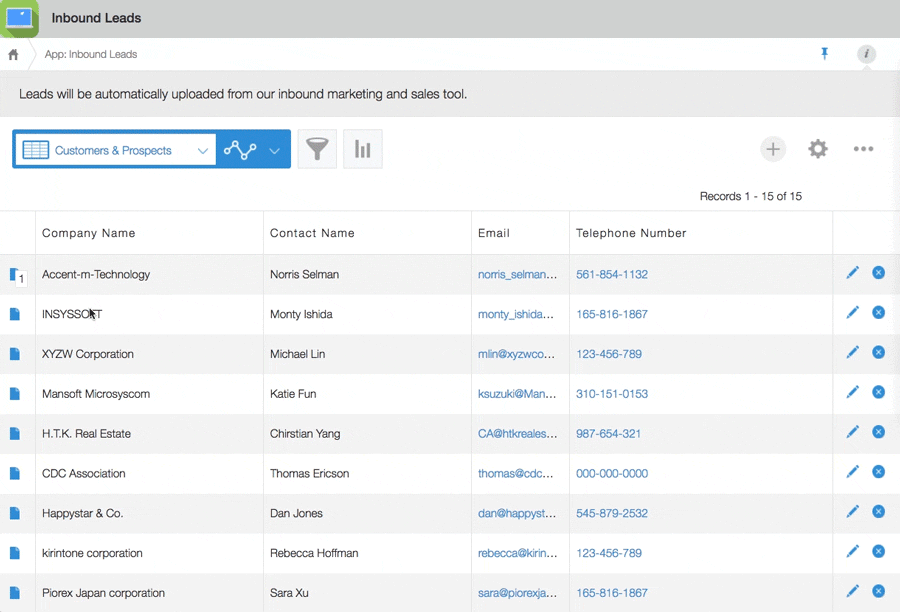Screen dimensions: 900x612
Task: Click the pin icon in header
Action: [x=825, y=54]
